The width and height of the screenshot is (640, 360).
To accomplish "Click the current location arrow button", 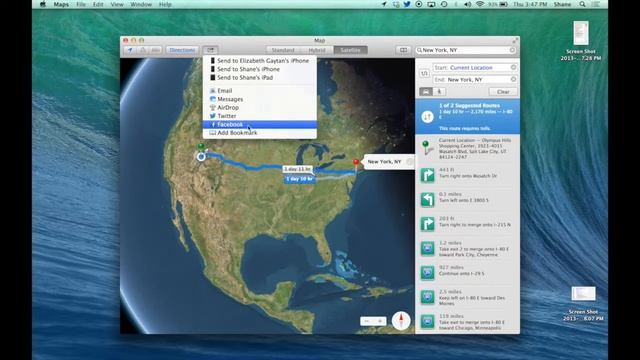I will coord(130,50).
